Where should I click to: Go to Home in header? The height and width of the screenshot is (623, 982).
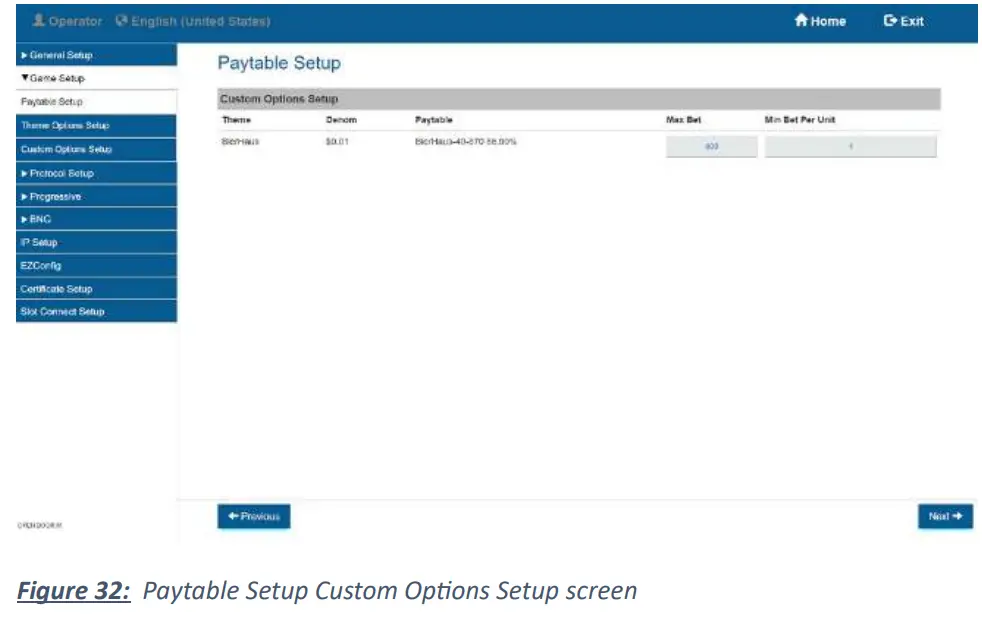coord(820,21)
